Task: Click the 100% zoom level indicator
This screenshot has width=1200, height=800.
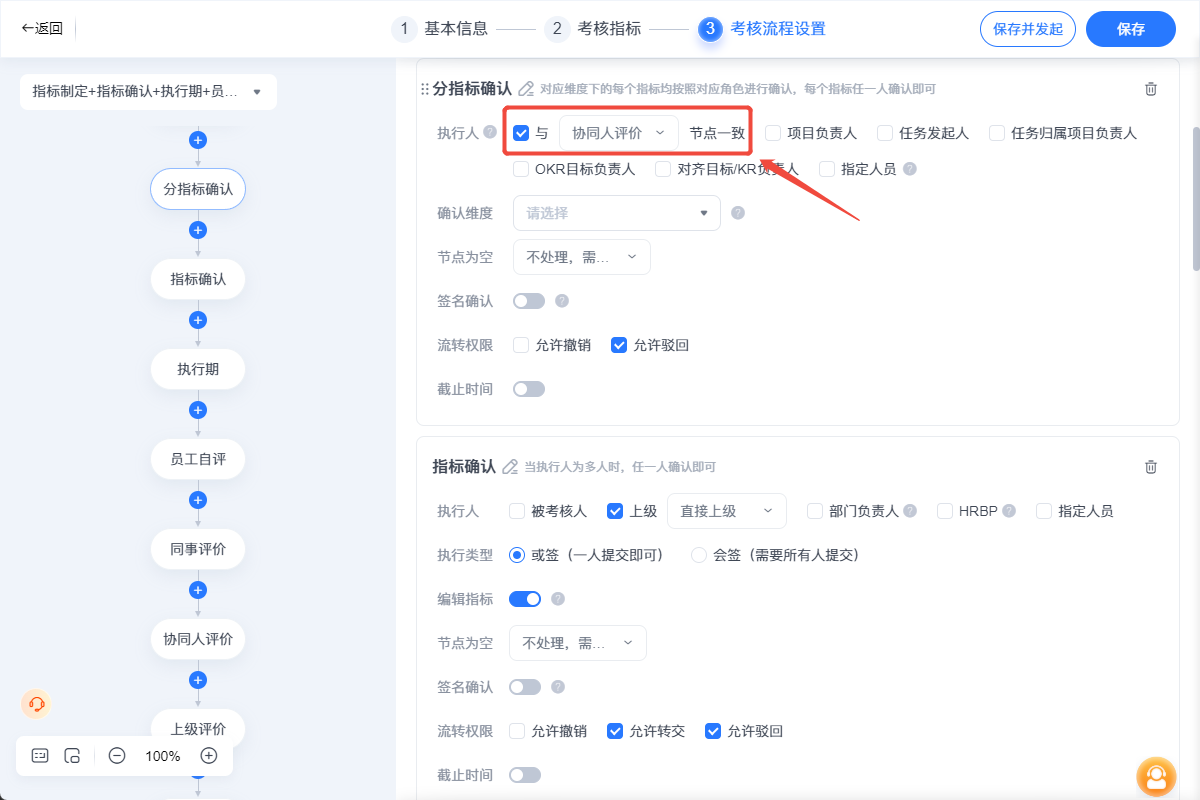Action: [x=163, y=756]
